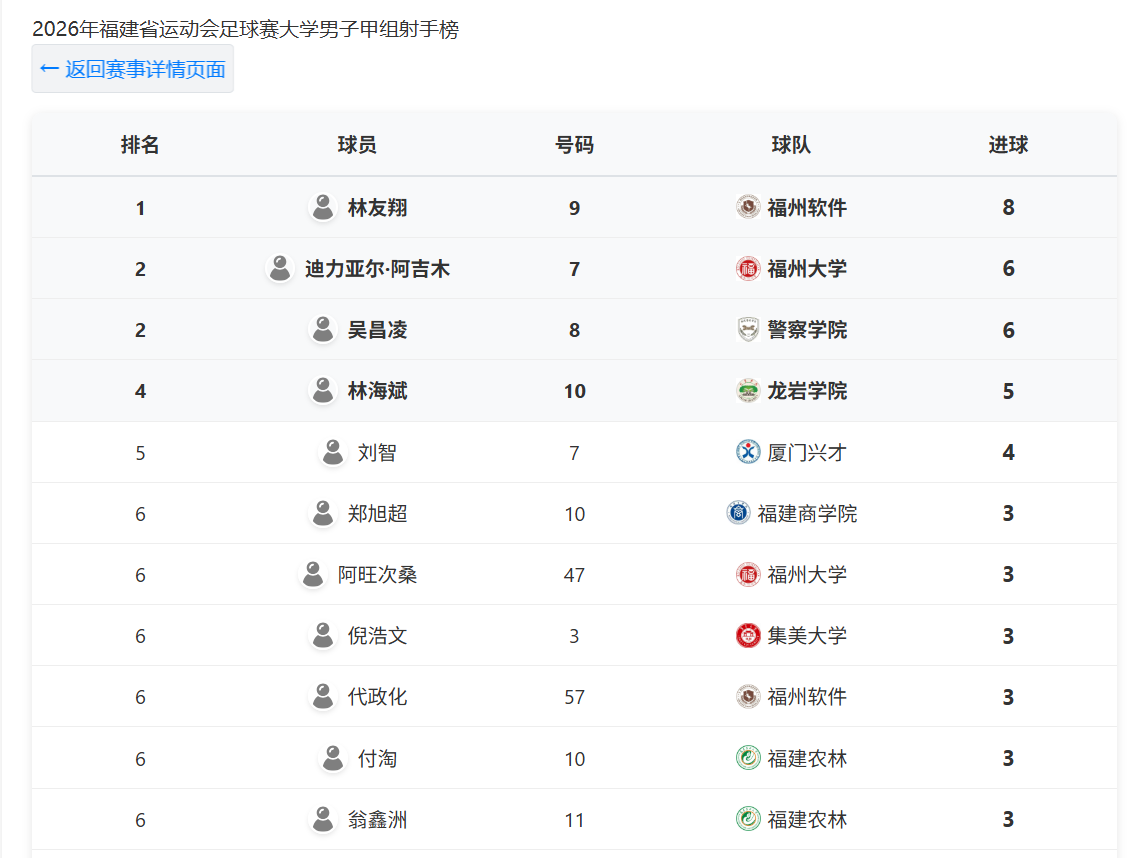The height and width of the screenshot is (858, 1136).
Task: Click 福州软件 logo in 林友翔 row
Action: [x=748, y=207]
